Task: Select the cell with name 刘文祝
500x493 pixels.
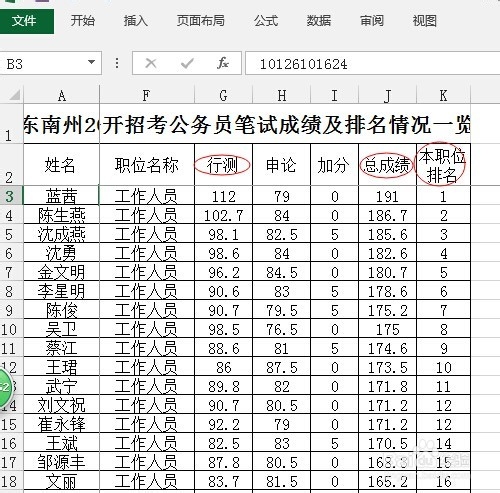Action: point(61,405)
